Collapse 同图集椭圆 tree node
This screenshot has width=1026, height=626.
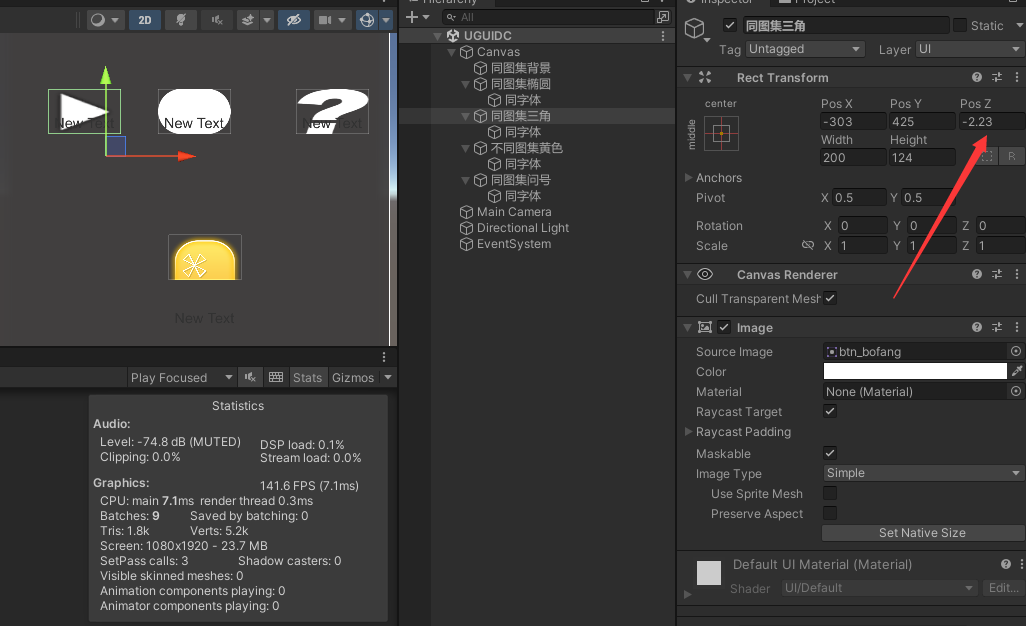(465, 84)
